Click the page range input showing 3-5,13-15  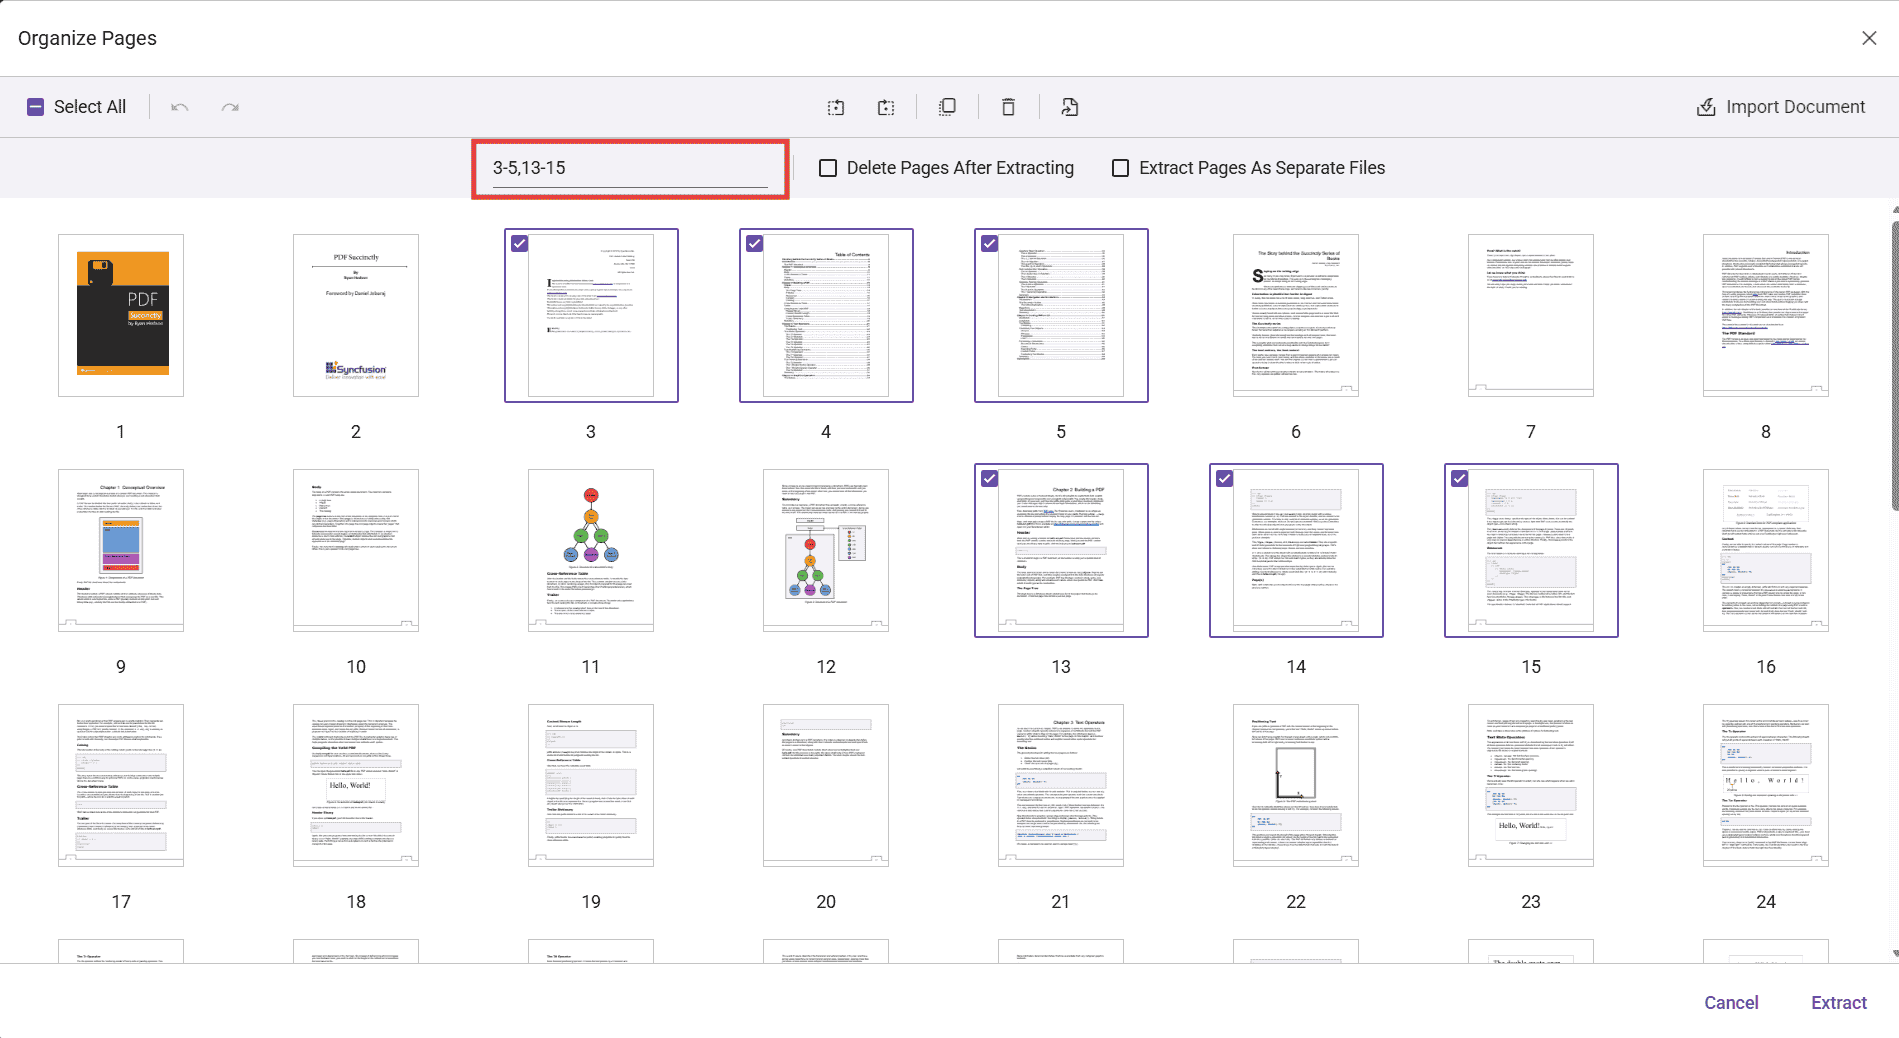(x=628, y=167)
